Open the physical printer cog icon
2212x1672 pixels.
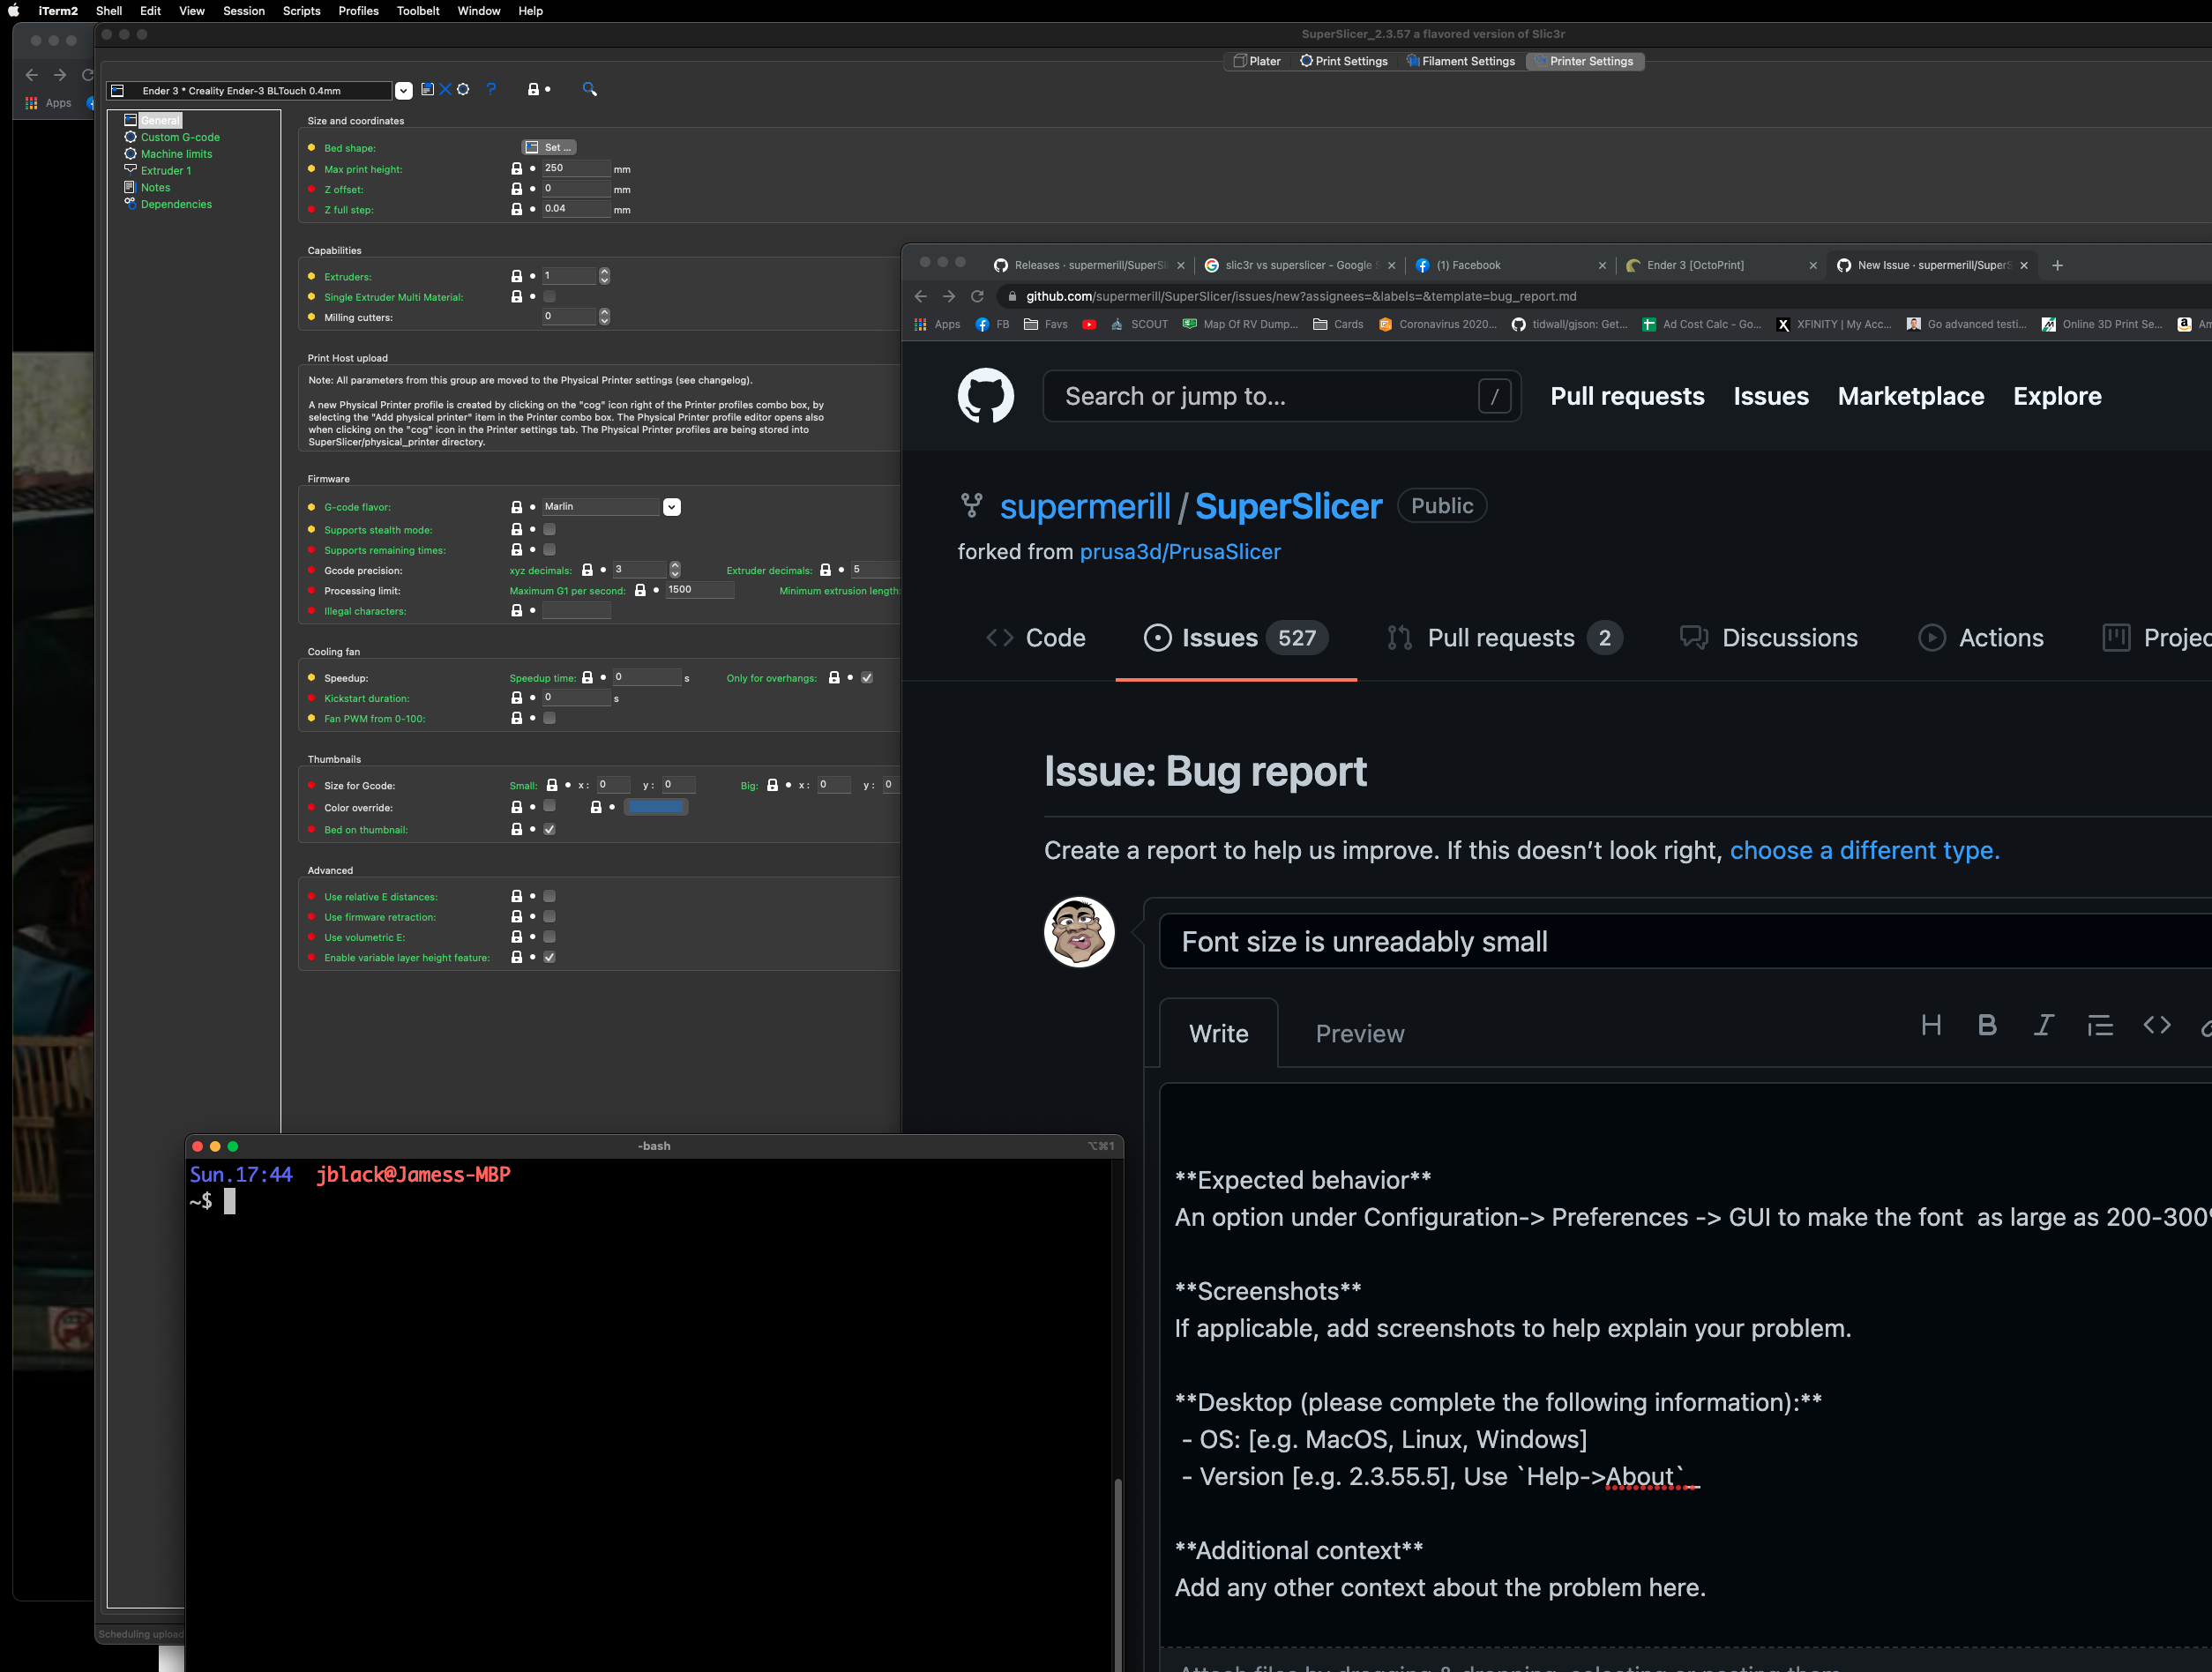(463, 90)
